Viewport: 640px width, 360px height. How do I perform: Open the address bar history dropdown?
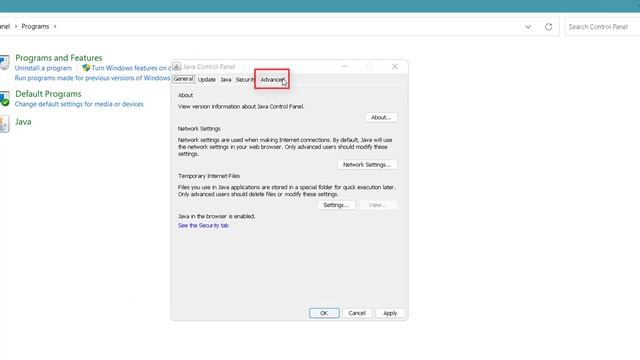click(528, 27)
